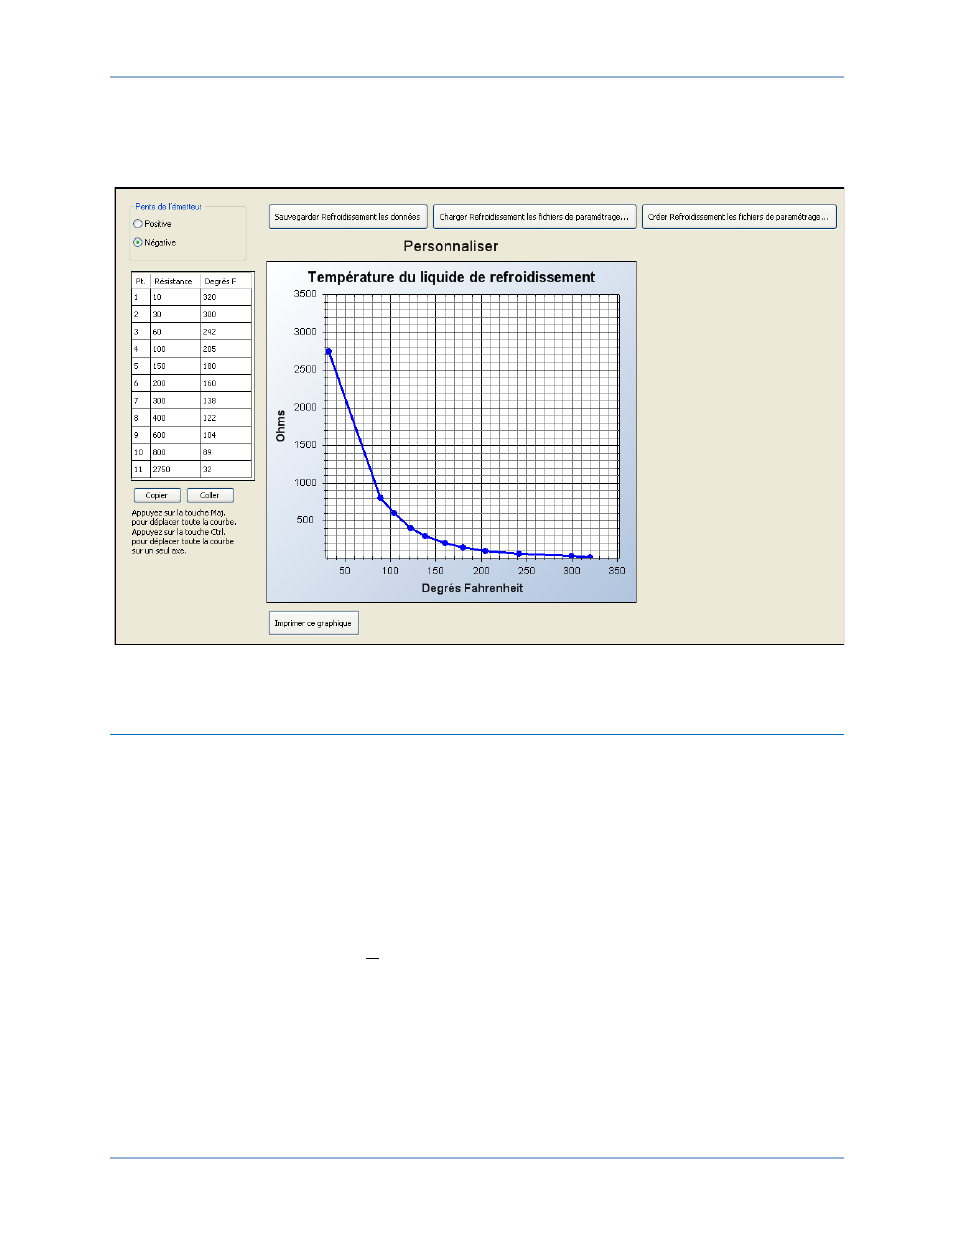Click Imprimer ce graphique button
Image resolution: width=954 pixels, height=1235 pixels.
(x=313, y=623)
